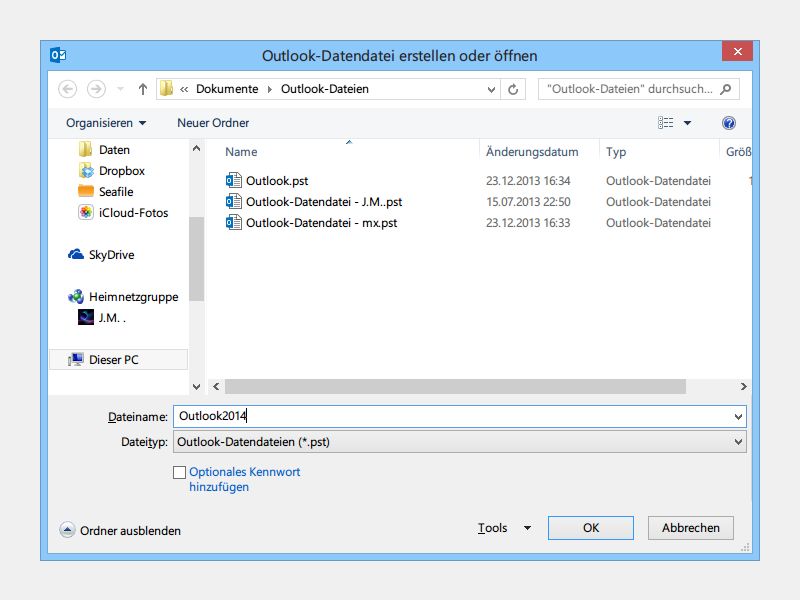Open the Dateiname dropdown arrow

coord(738,417)
